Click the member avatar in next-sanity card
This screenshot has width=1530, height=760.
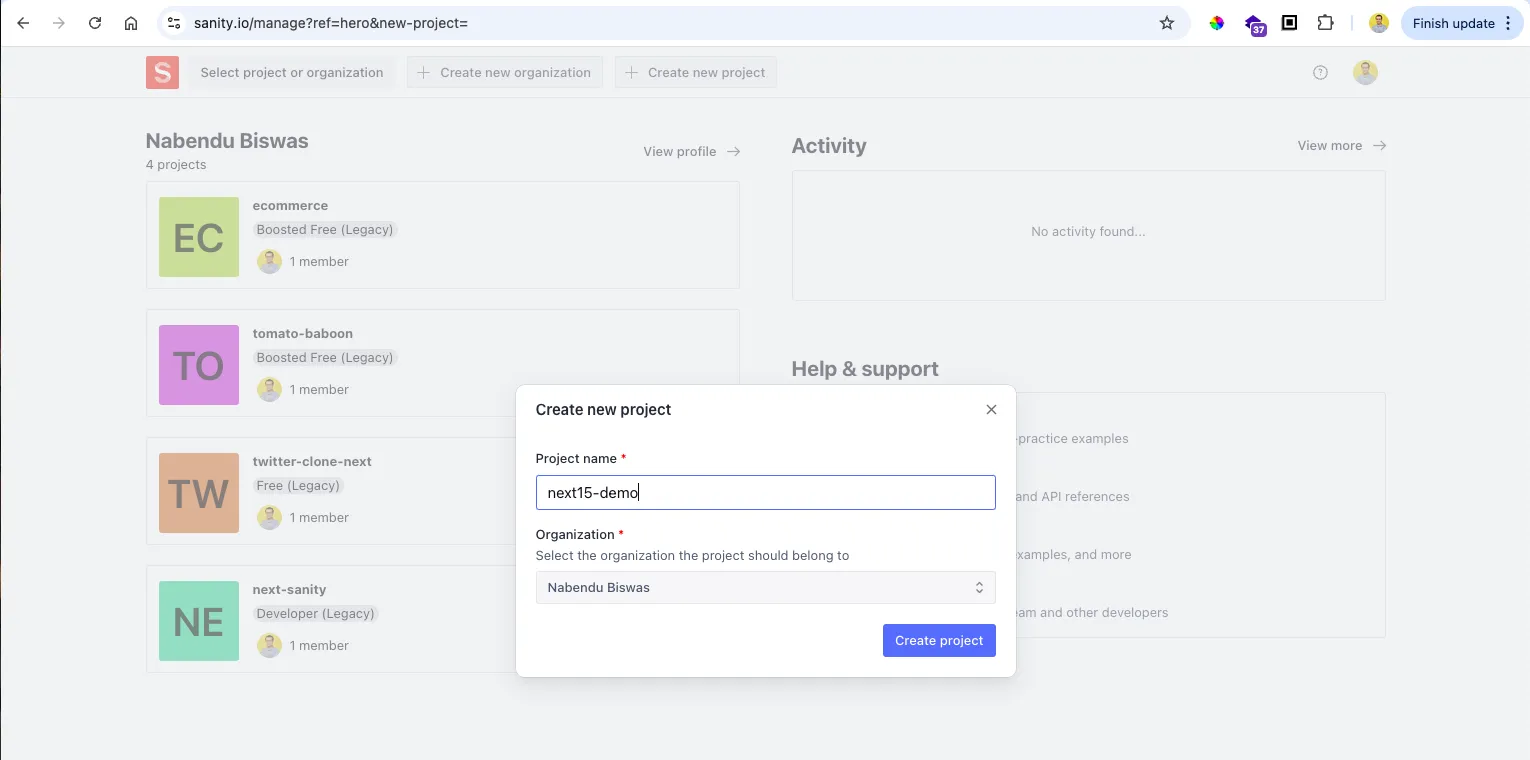point(269,645)
